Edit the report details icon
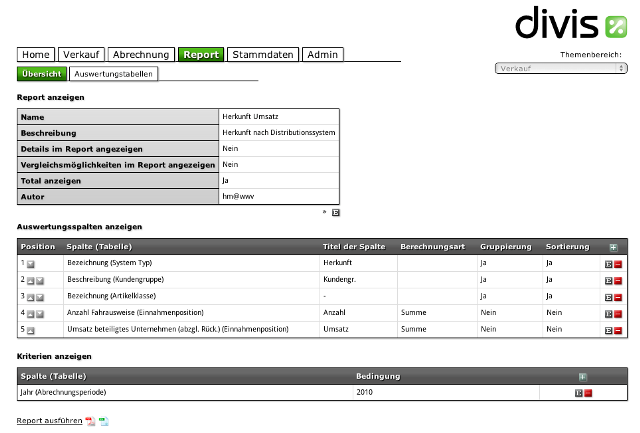Screen dimensions: 640x433 tap(335, 212)
